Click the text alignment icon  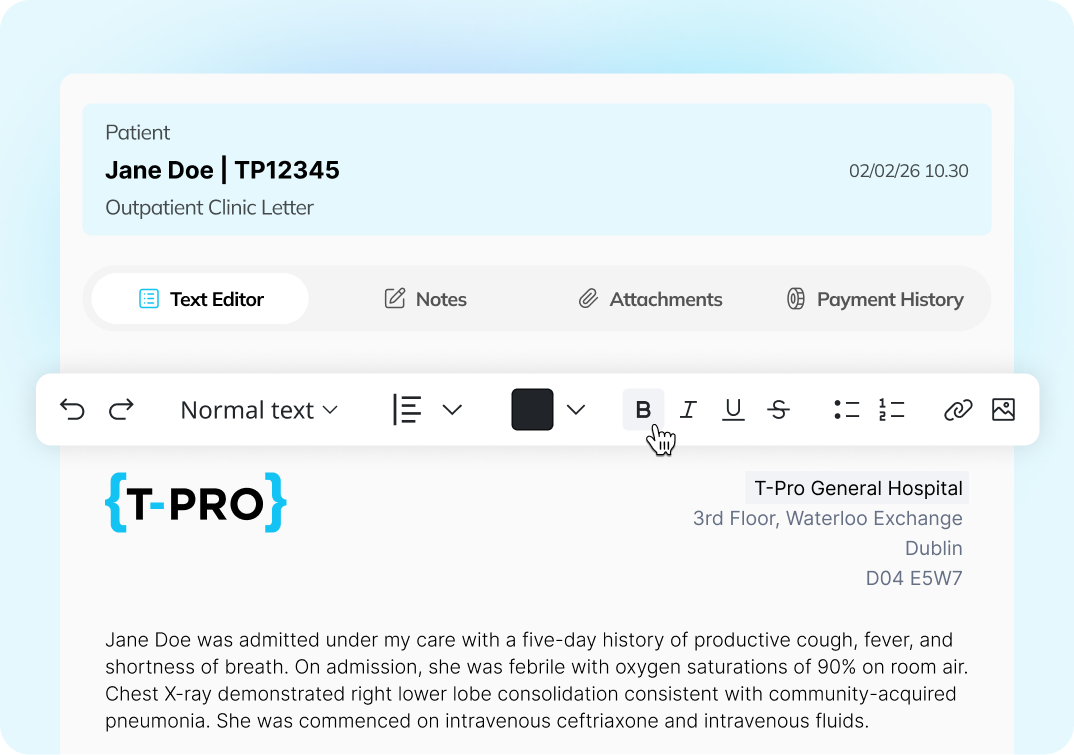pos(407,410)
